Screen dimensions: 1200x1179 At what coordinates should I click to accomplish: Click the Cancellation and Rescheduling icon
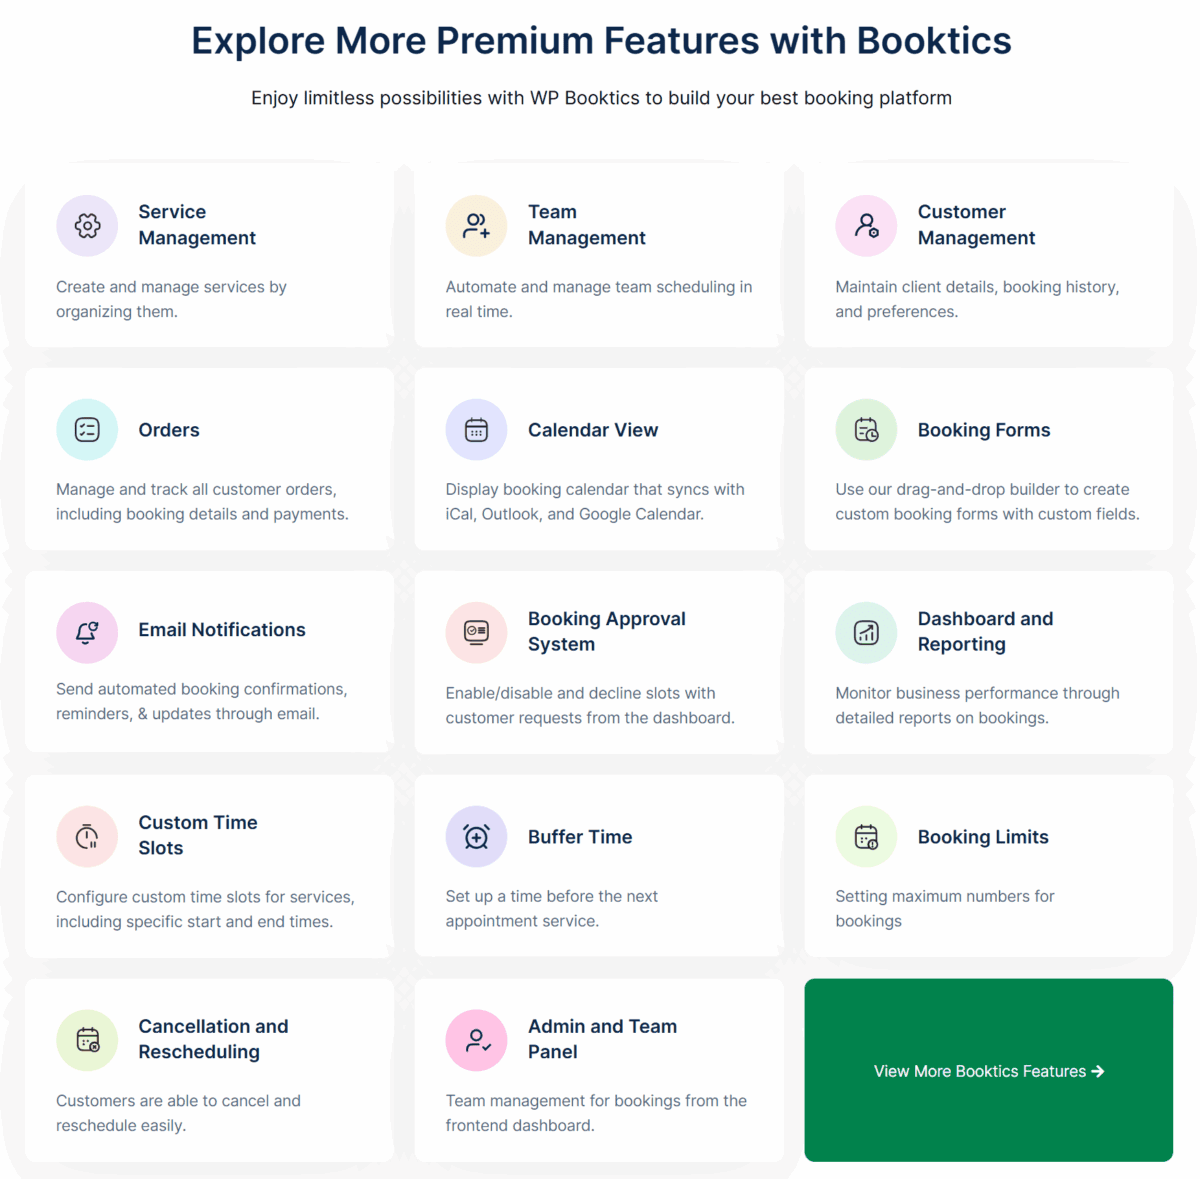point(87,1040)
